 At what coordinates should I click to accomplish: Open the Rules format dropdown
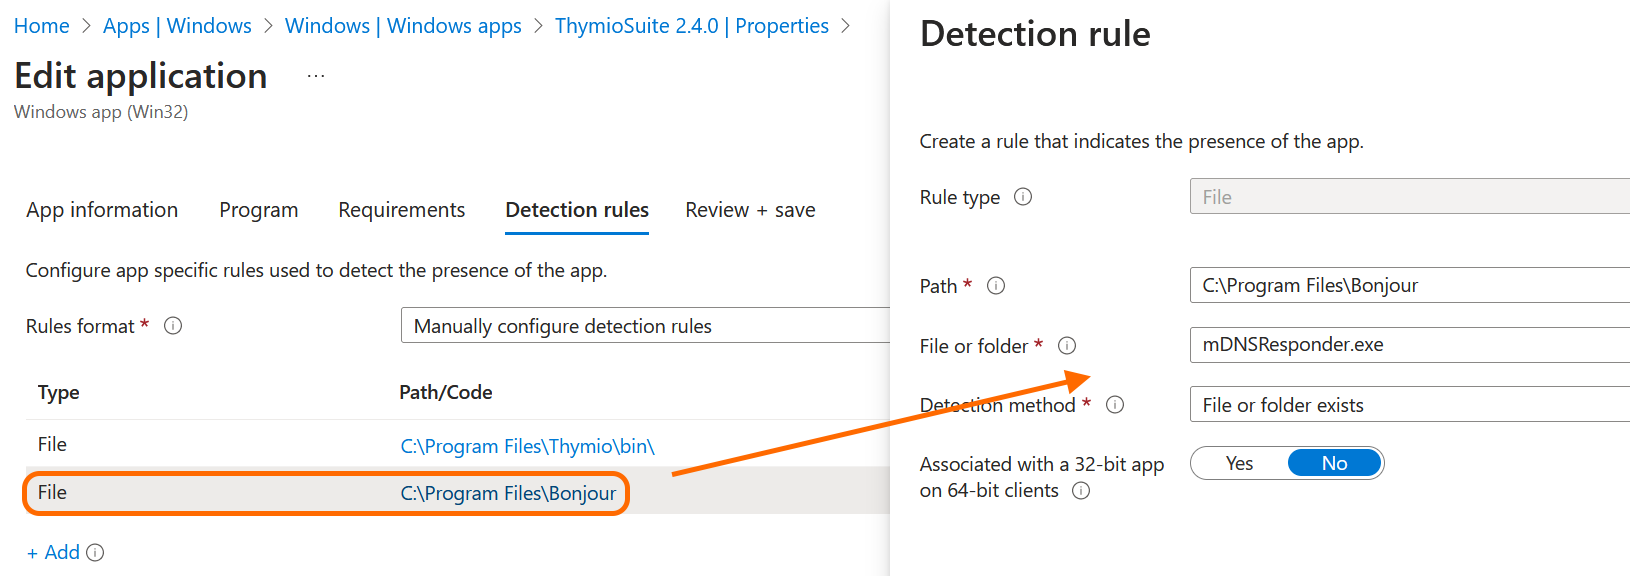click(x=645, y=326)
